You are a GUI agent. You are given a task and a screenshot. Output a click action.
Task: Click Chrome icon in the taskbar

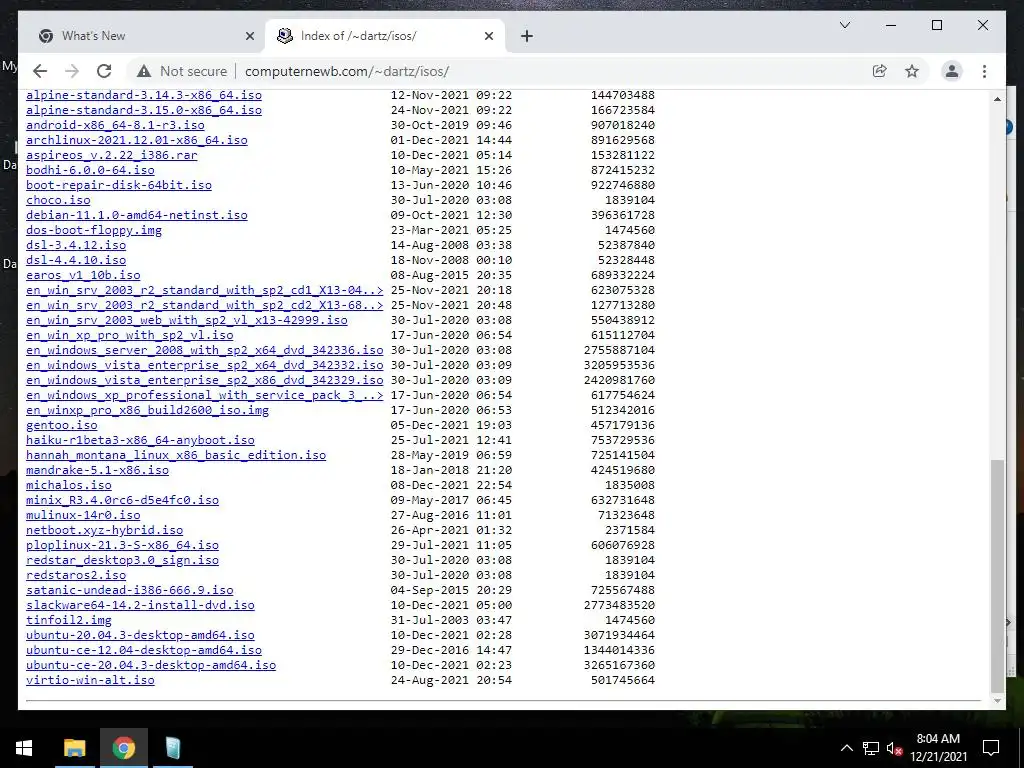[123, 748]
